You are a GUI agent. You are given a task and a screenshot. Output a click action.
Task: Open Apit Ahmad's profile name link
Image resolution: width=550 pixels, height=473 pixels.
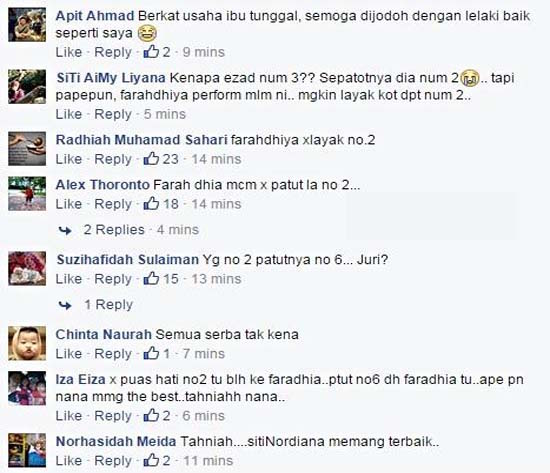point(95,16)
